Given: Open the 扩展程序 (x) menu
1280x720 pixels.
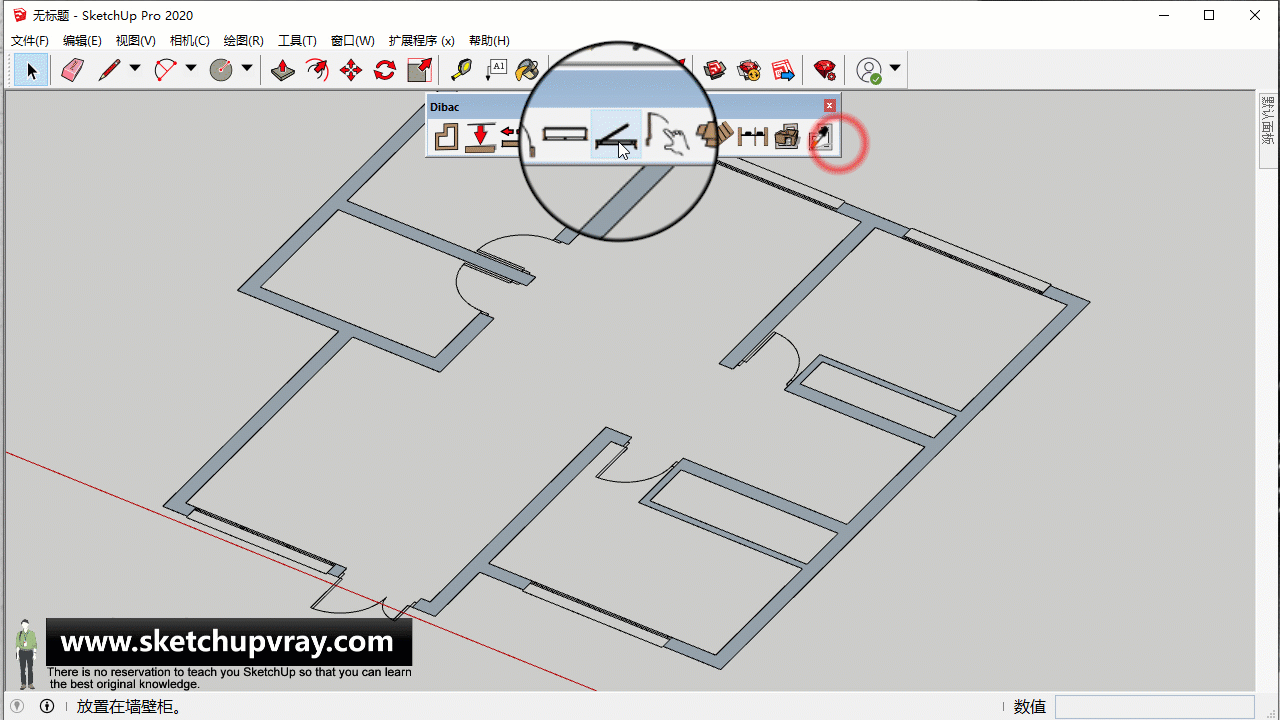Looking at the screenshot, I should 421,41.
